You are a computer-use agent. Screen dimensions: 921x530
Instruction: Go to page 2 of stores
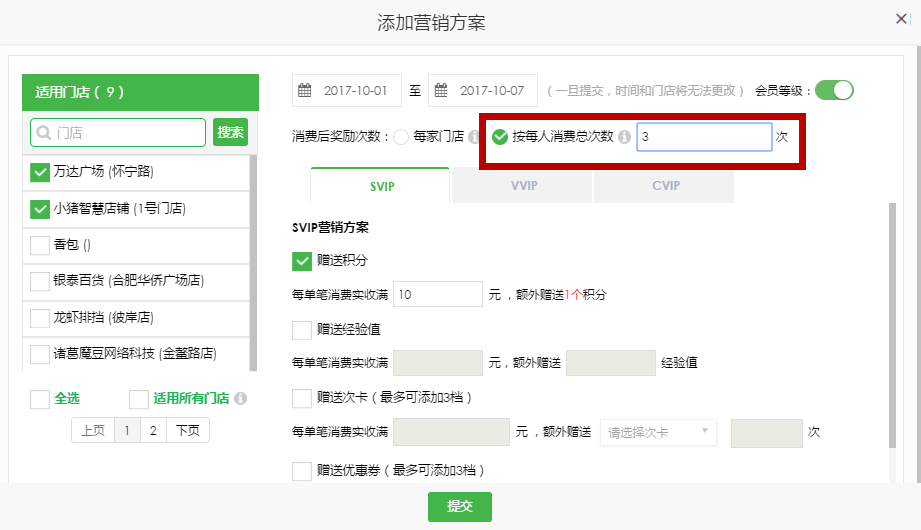tap(153, 431)
